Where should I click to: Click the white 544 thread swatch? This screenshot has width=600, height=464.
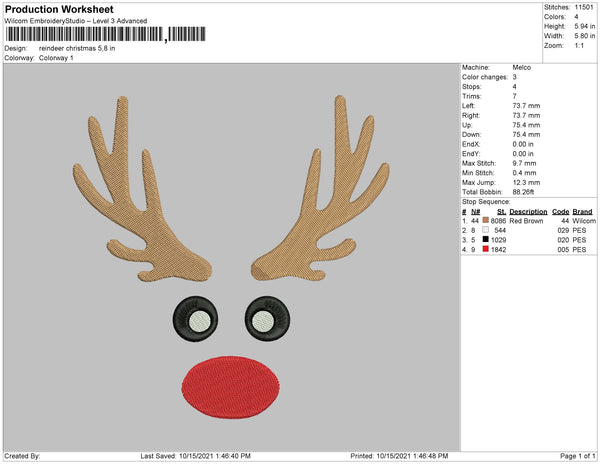(x=486, y=230)
